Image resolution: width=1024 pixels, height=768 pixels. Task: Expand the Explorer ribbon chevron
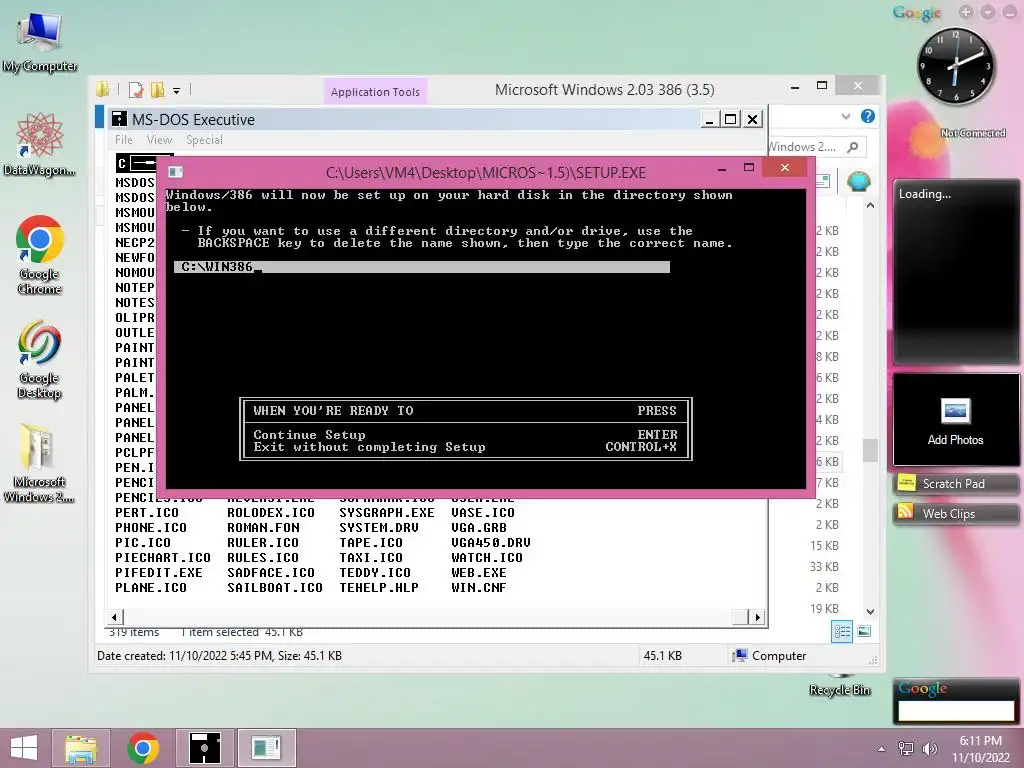846,116
